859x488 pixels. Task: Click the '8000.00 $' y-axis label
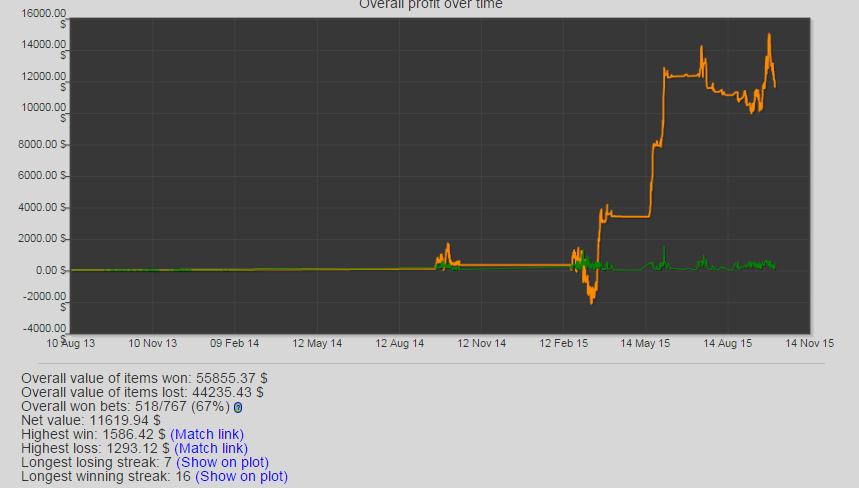[x=43, y=145]
